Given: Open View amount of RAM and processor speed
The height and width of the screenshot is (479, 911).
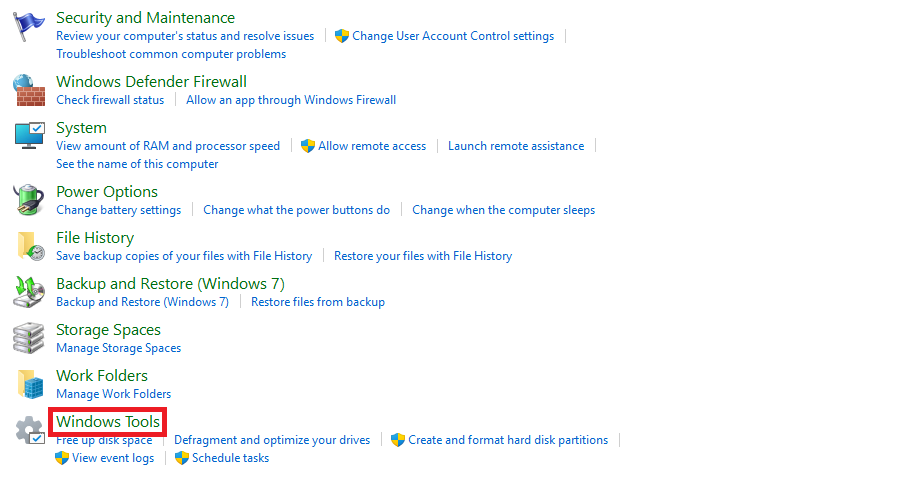Looking at the screenshot, I should pos(168,146).
